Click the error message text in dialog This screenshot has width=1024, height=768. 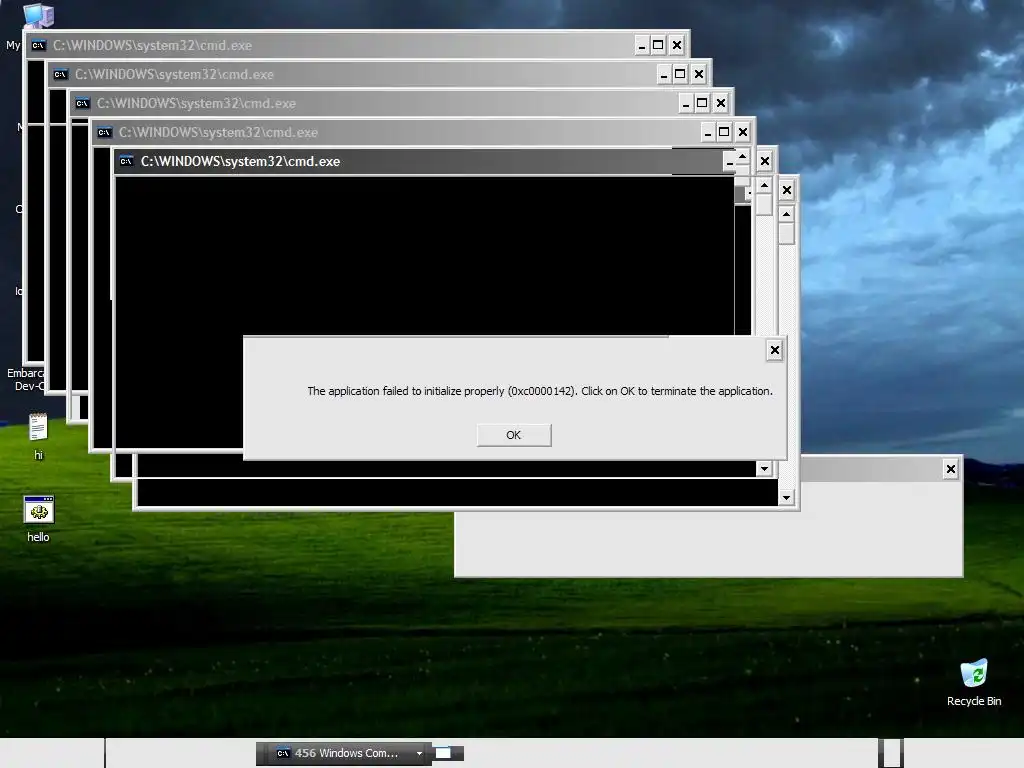(540, 391)
